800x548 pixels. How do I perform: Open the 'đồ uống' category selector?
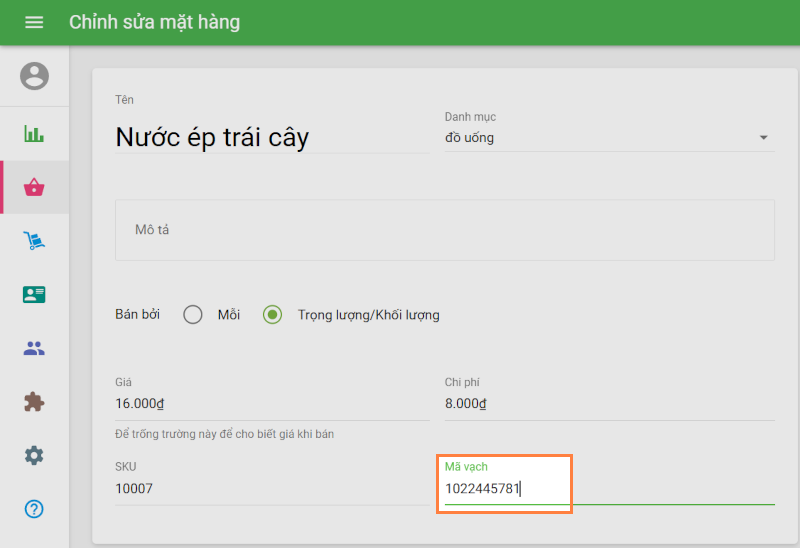[600, 138]
